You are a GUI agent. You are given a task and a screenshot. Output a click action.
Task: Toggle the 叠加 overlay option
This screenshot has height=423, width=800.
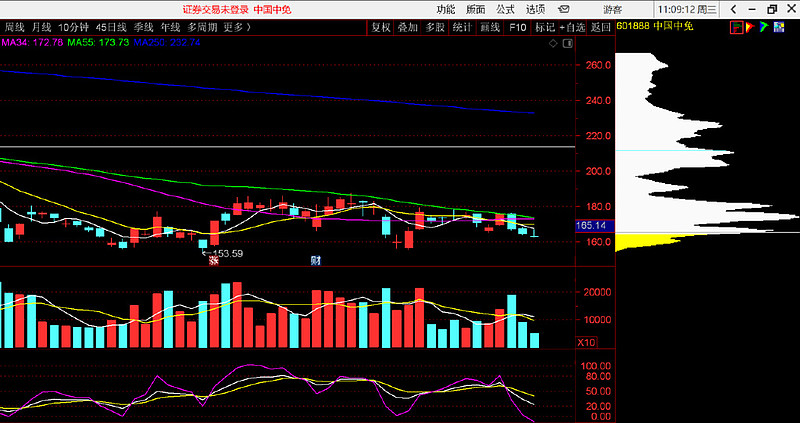[407, 27]
